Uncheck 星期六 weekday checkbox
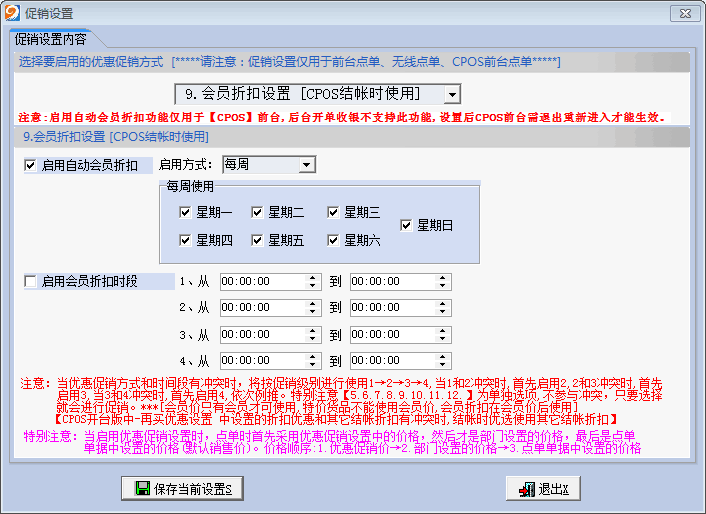This screenshot has height=514, width=706. click(333, 240)
